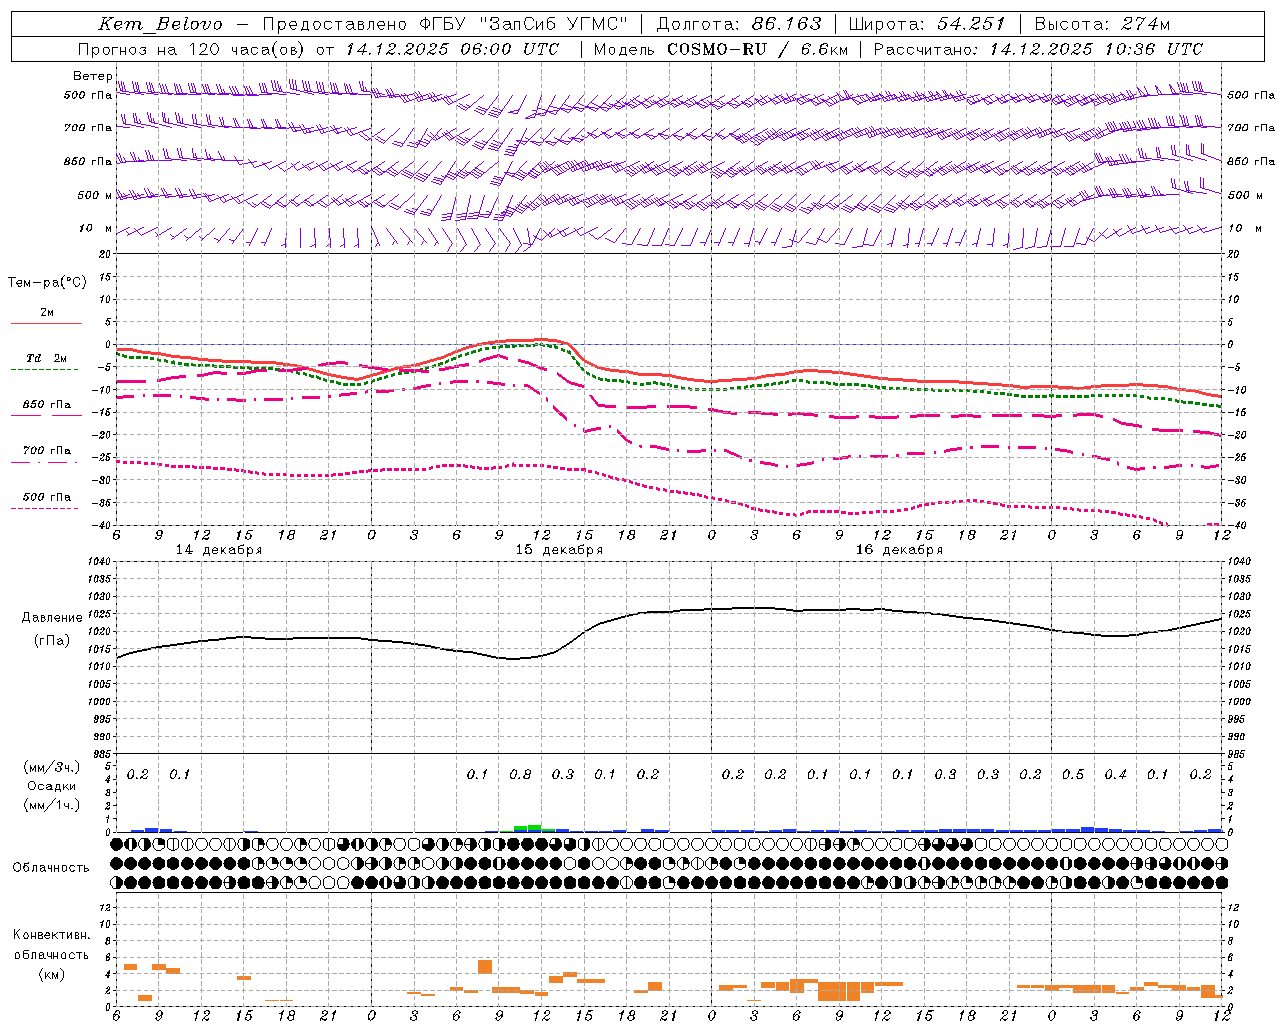The width and height of the screenshot is (1280, 1024).
Task: Click the 0.5 precipitation amount value
Action: [1073, 774]
